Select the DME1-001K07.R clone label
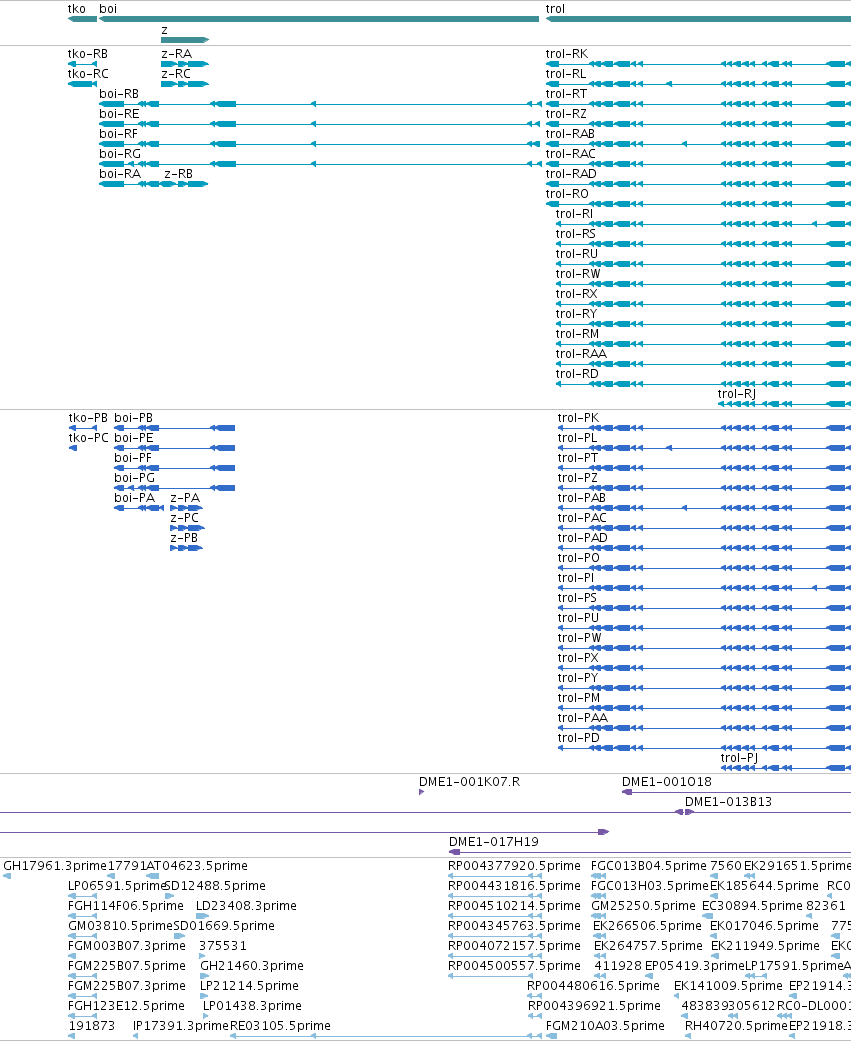 469,782
